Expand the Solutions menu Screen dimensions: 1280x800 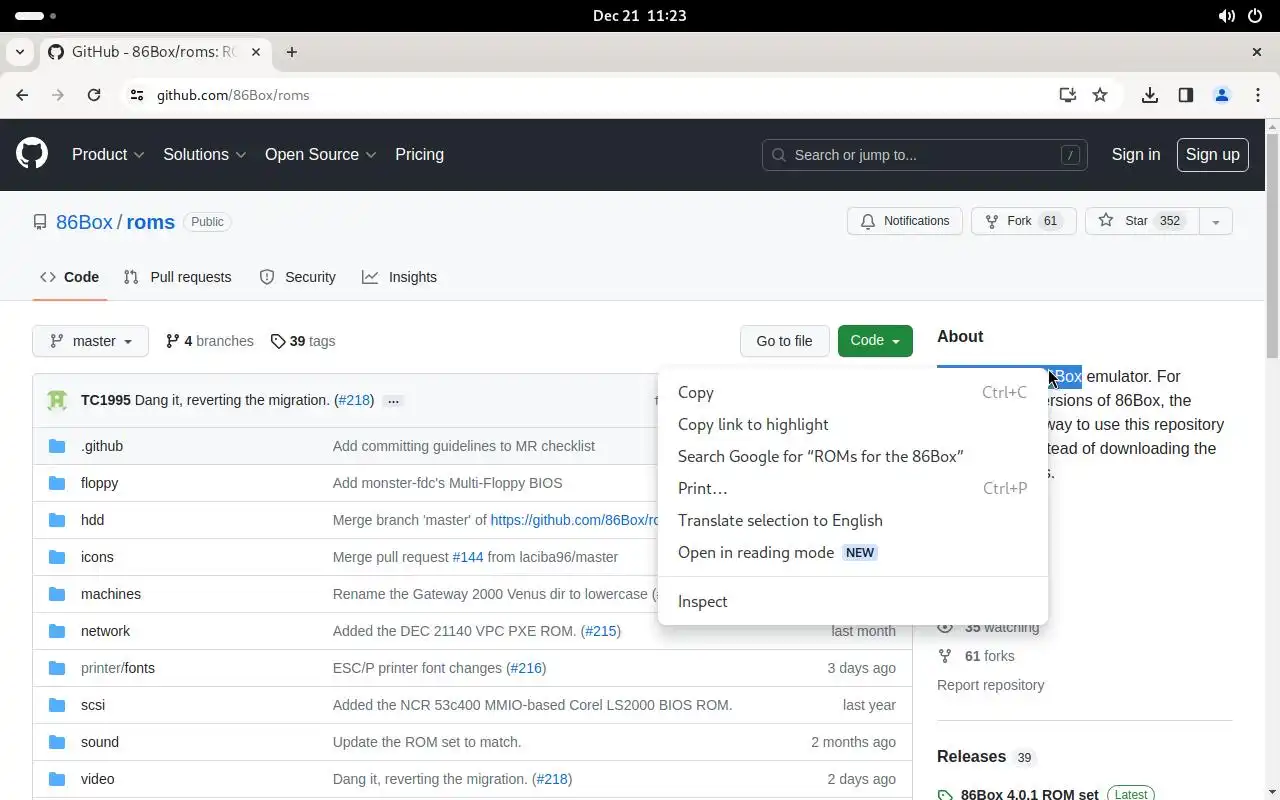(205, 154)
